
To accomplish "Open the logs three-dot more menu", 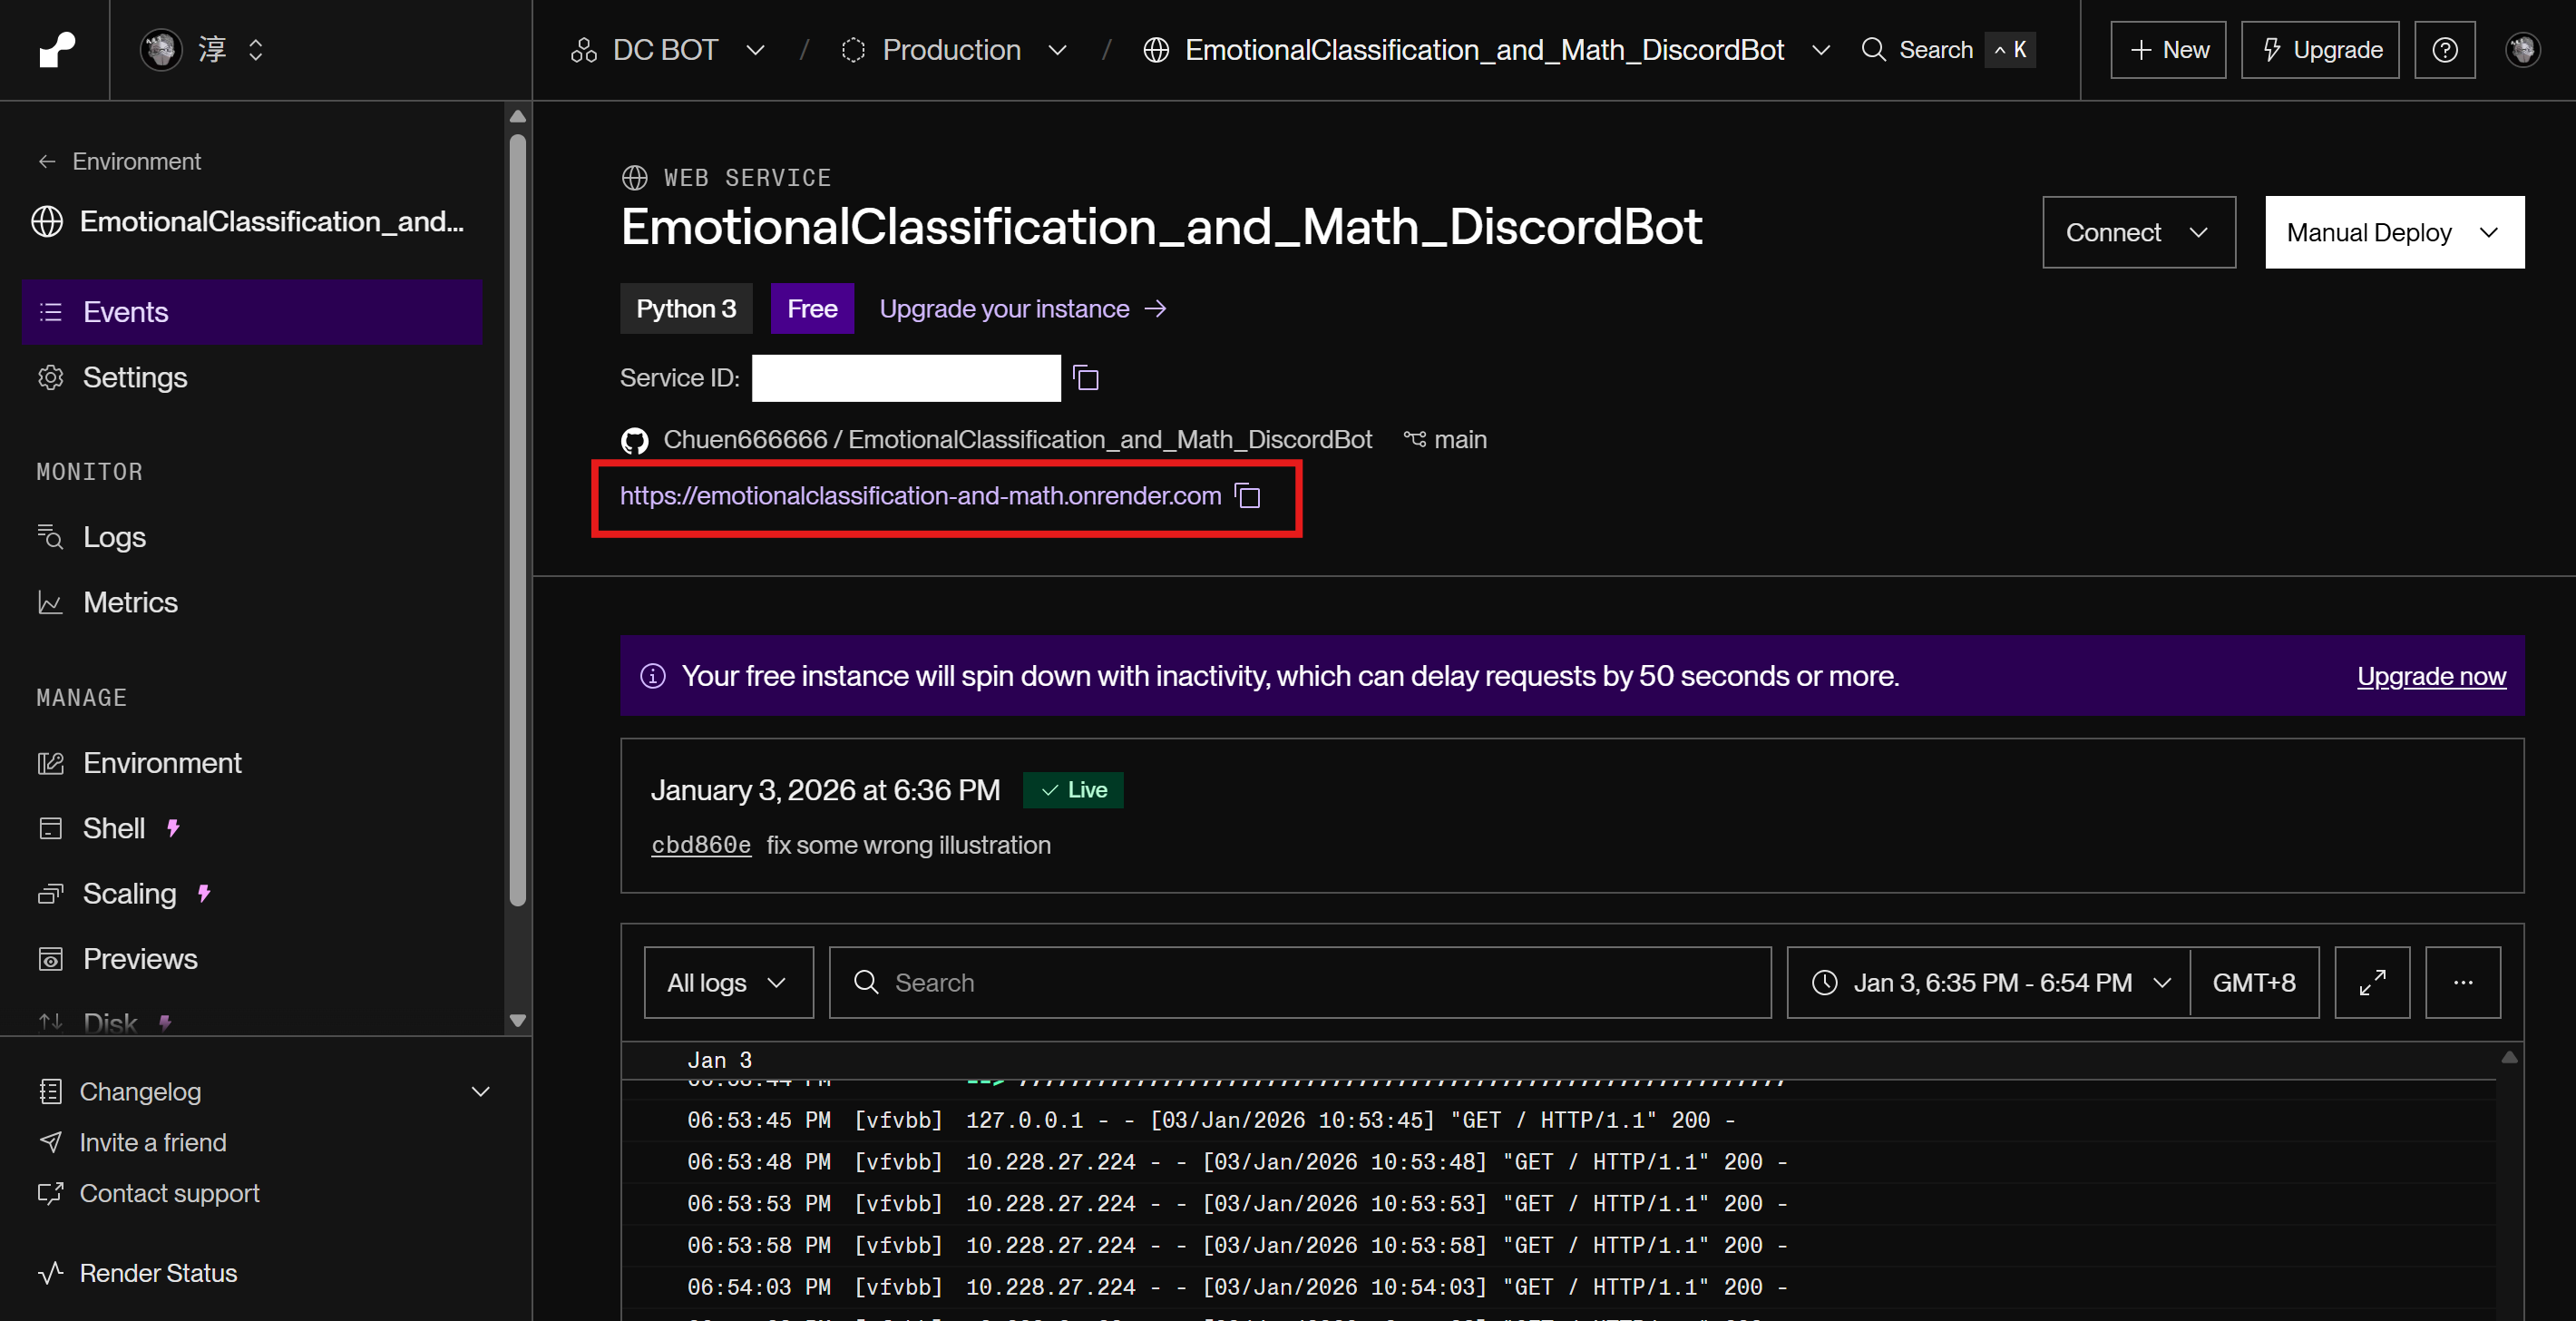I will (x=2462, y=982).
